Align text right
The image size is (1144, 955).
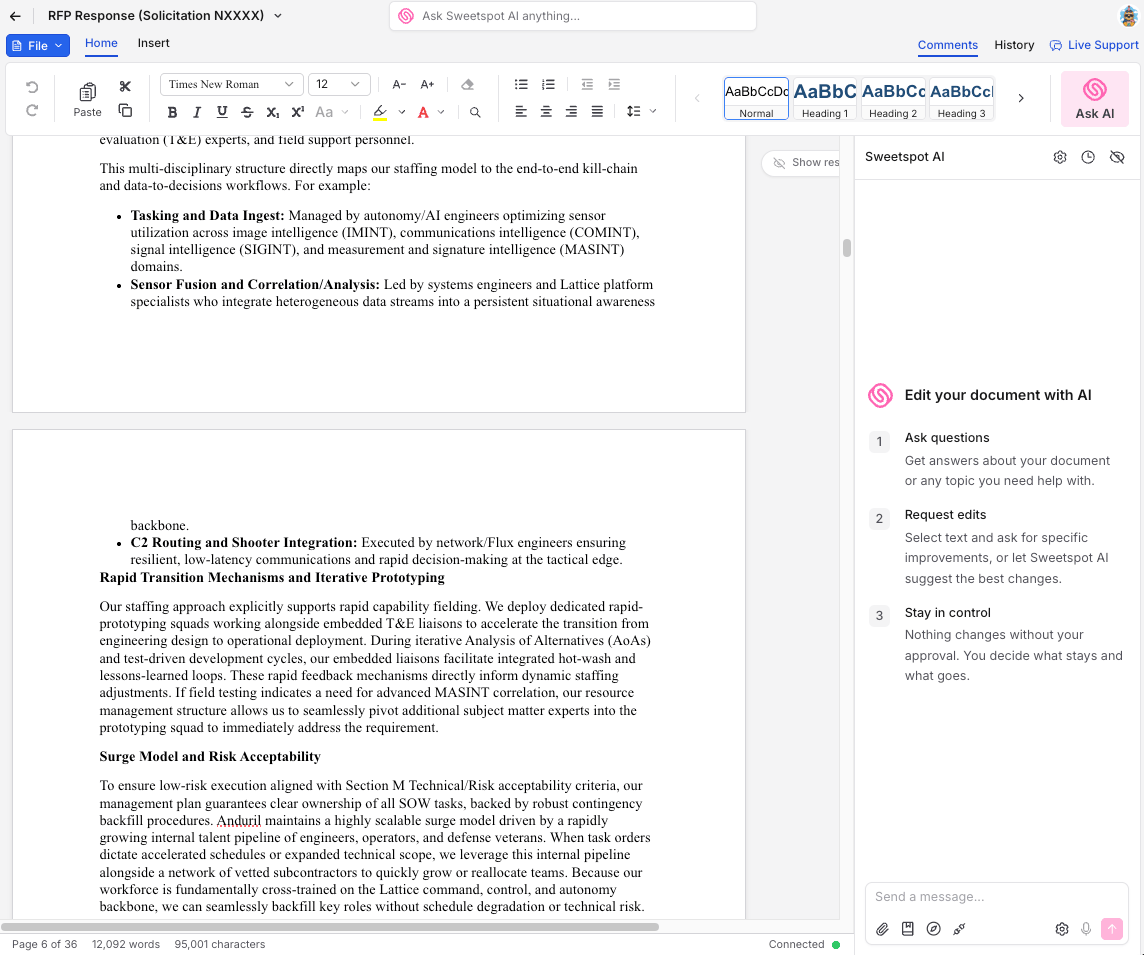click(572, 112)
